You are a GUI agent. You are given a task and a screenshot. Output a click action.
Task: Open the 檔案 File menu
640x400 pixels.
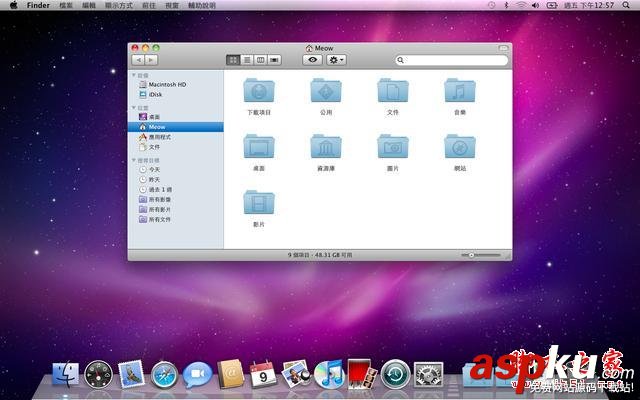(x=66, y=5)
